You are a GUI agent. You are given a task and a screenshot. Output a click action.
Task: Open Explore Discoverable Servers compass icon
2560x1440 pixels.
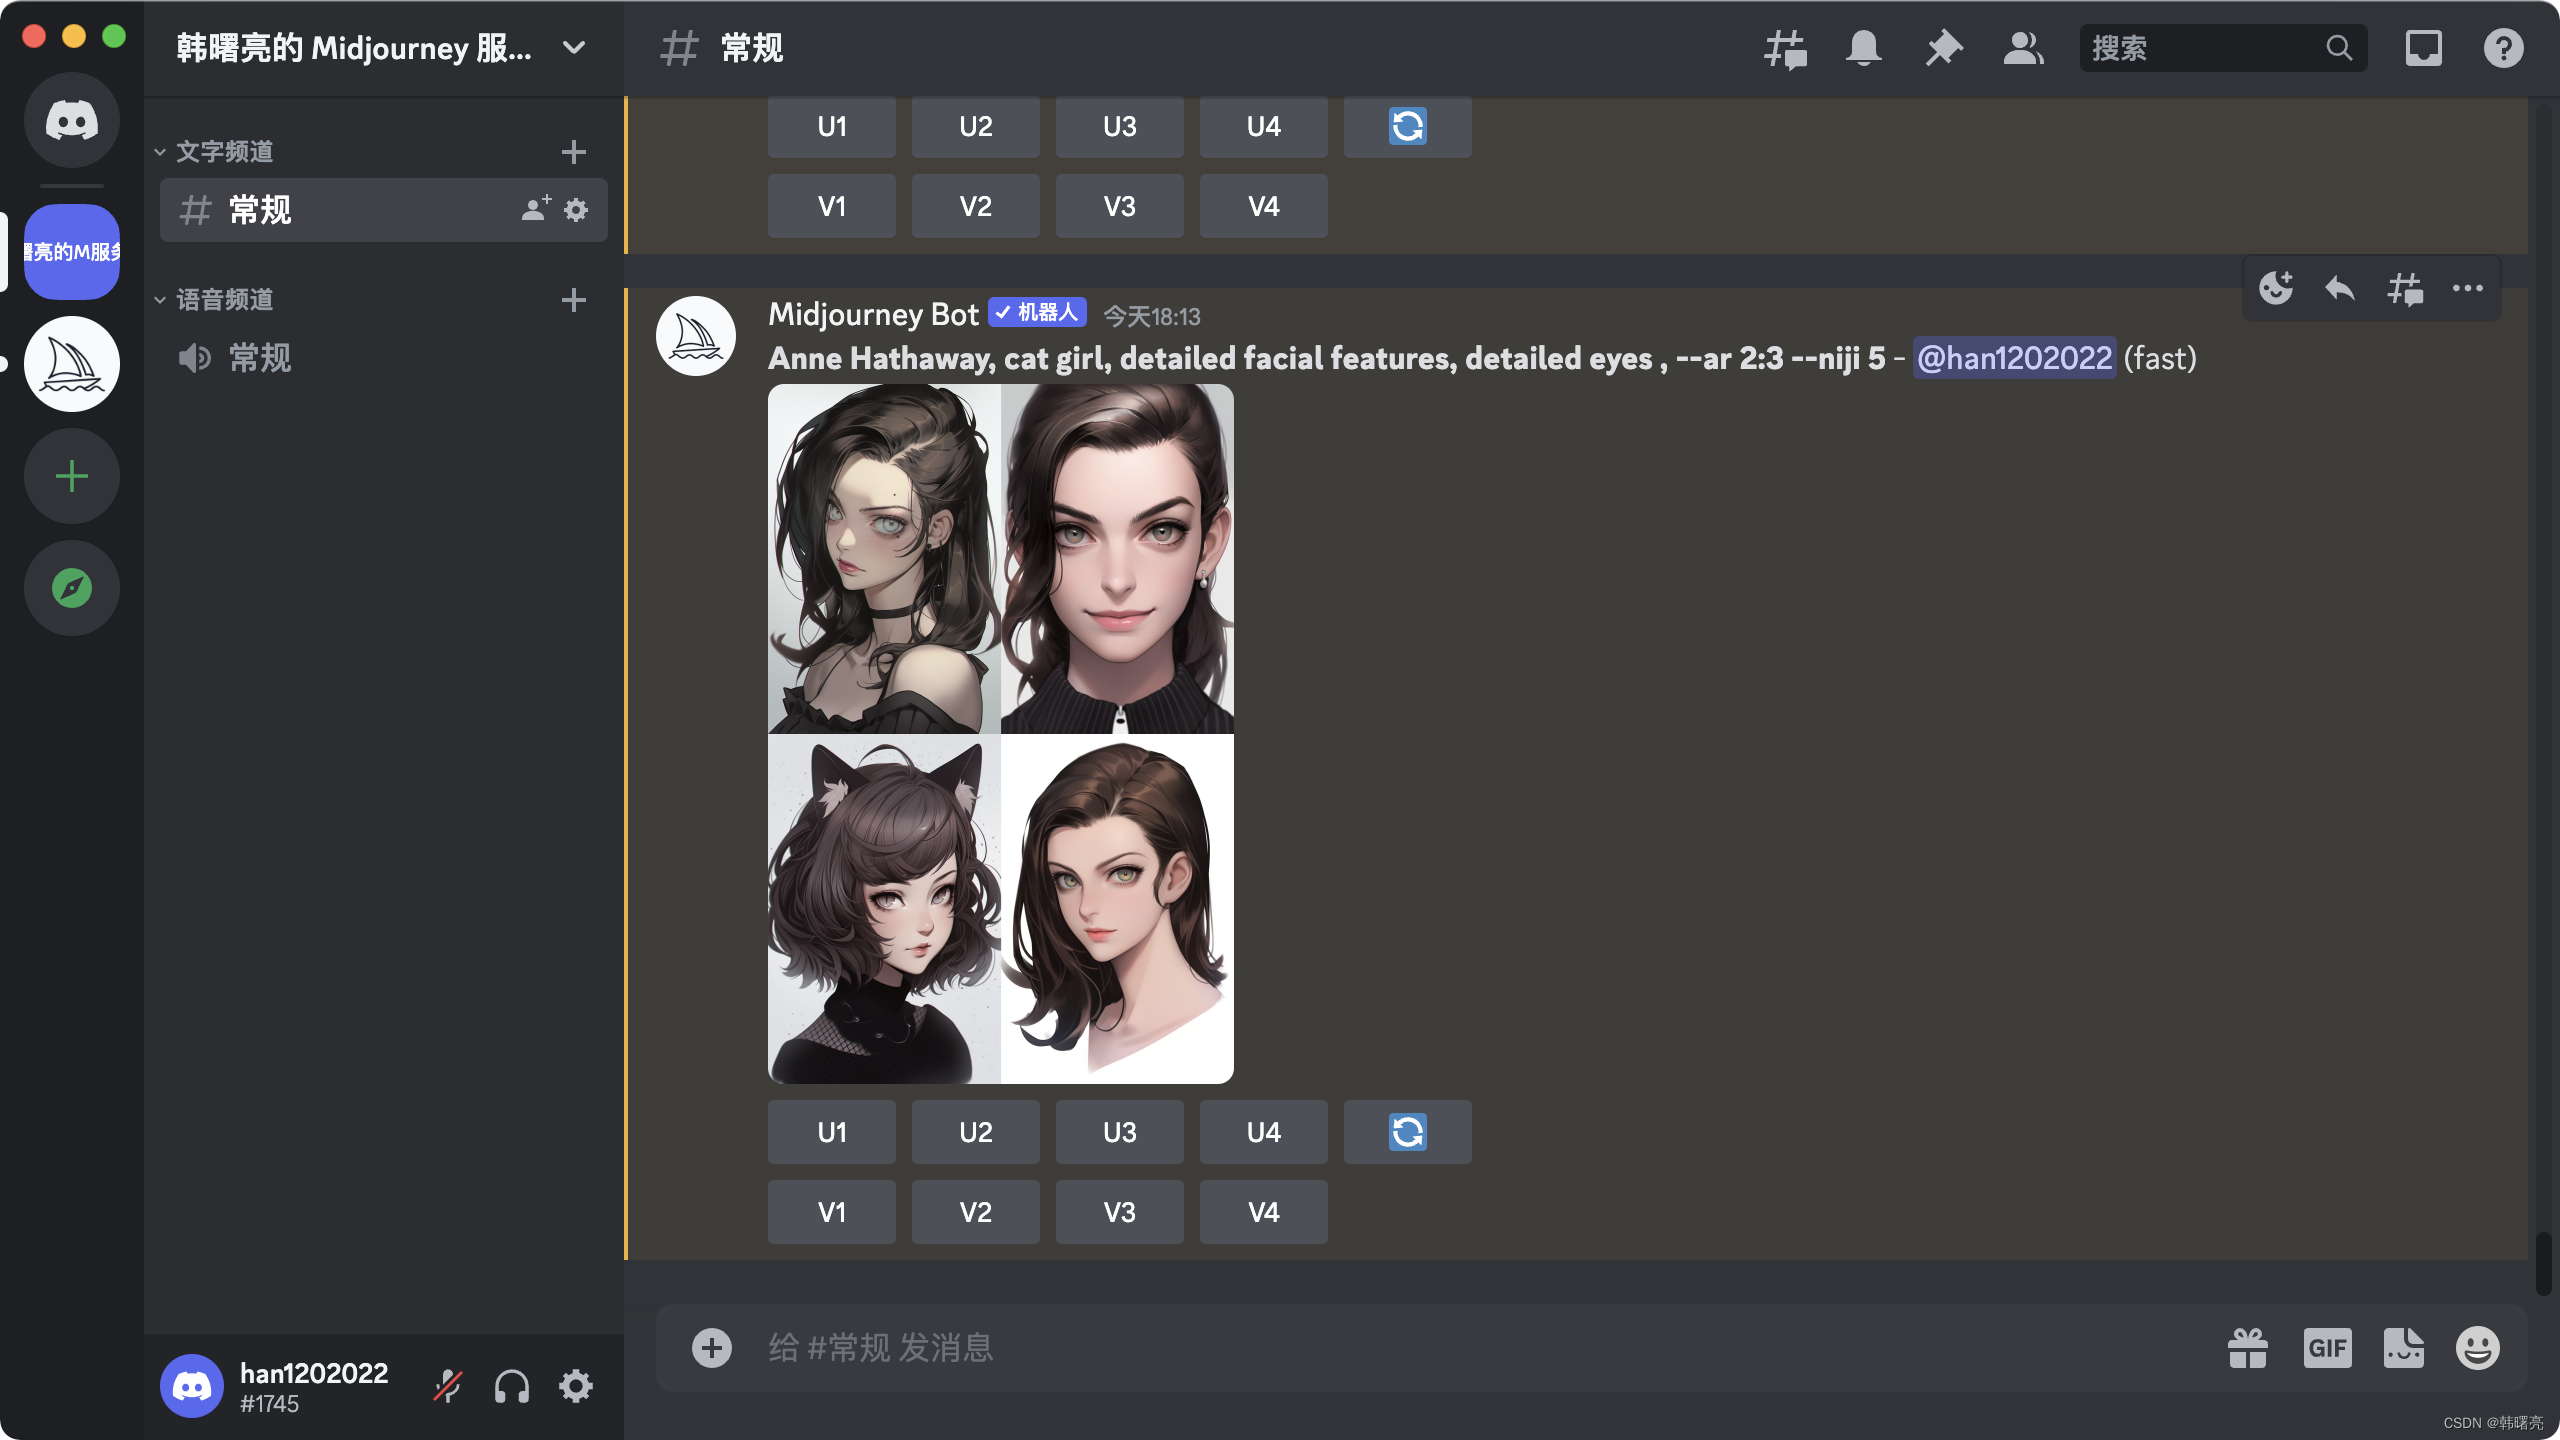[72, 588]
